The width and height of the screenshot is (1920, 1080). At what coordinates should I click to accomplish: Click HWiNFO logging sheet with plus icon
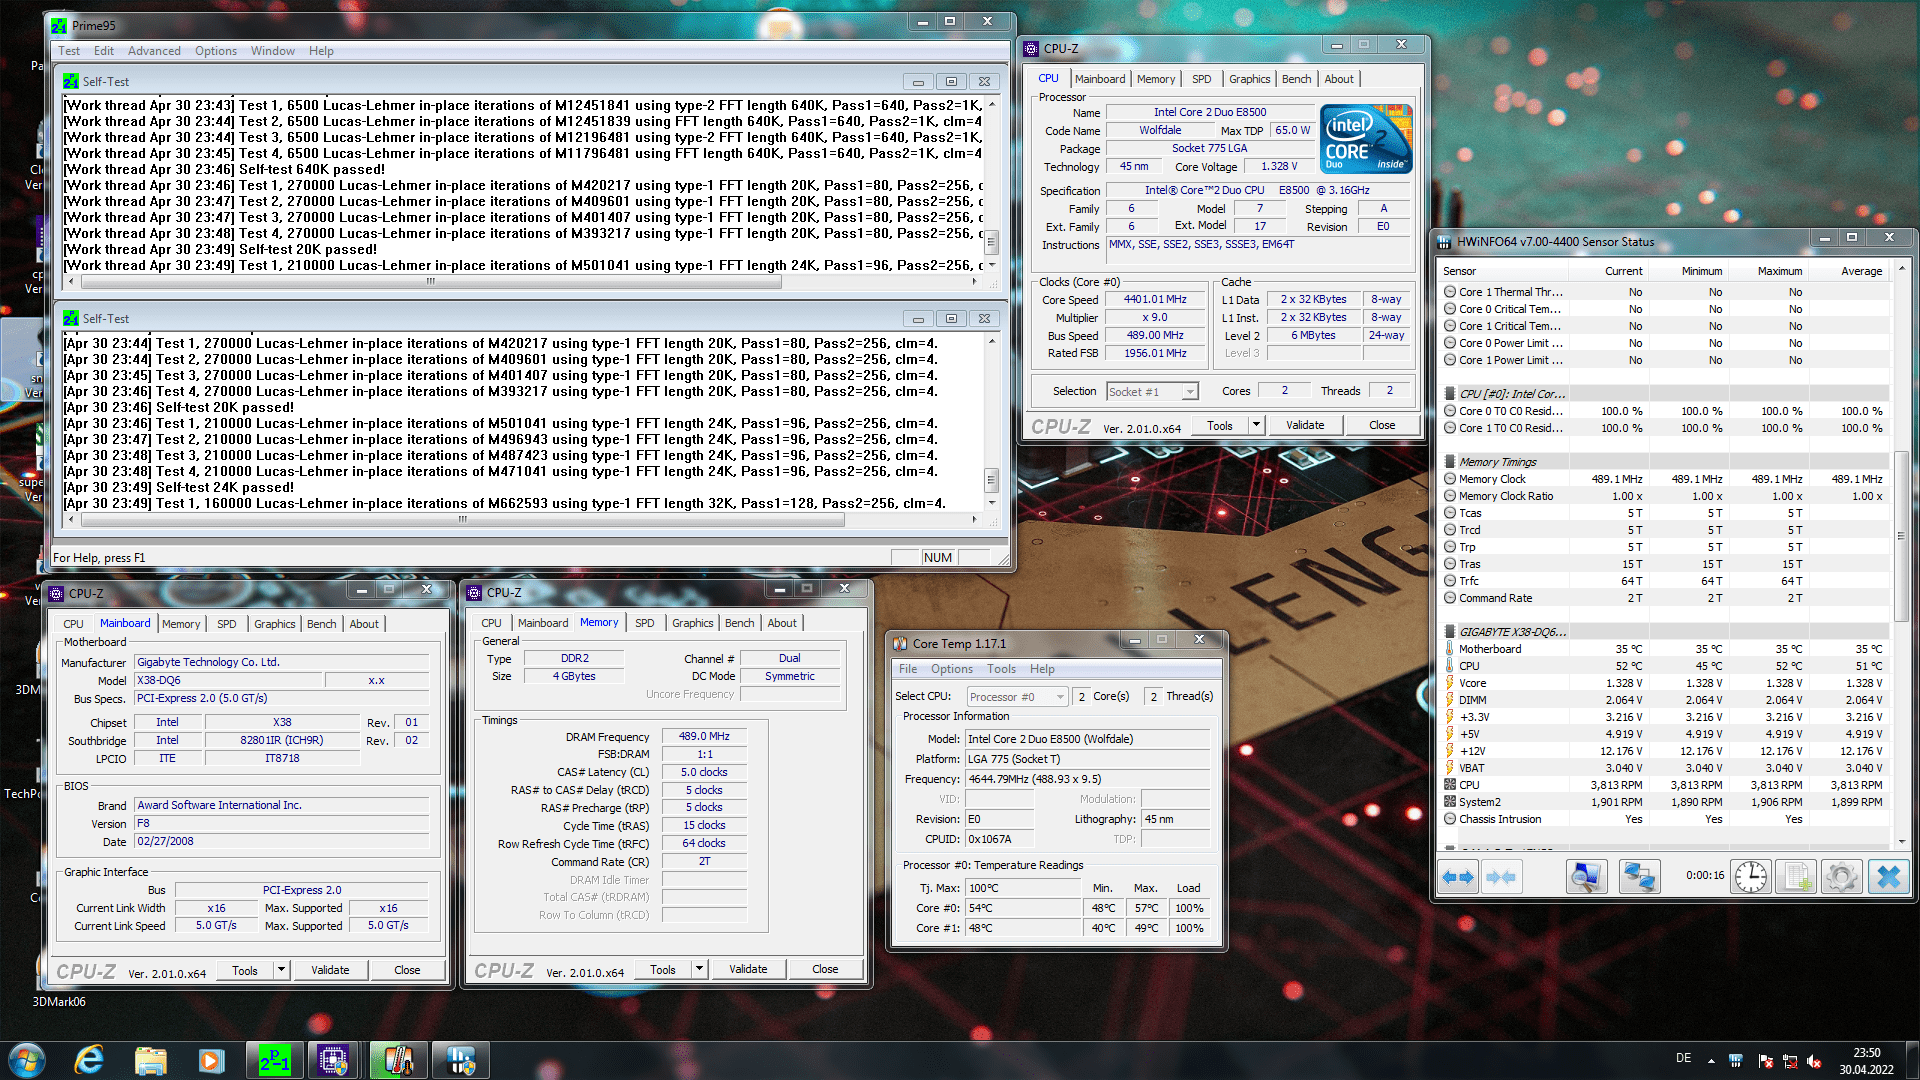pyautogui.click(x=1796, y=877)
